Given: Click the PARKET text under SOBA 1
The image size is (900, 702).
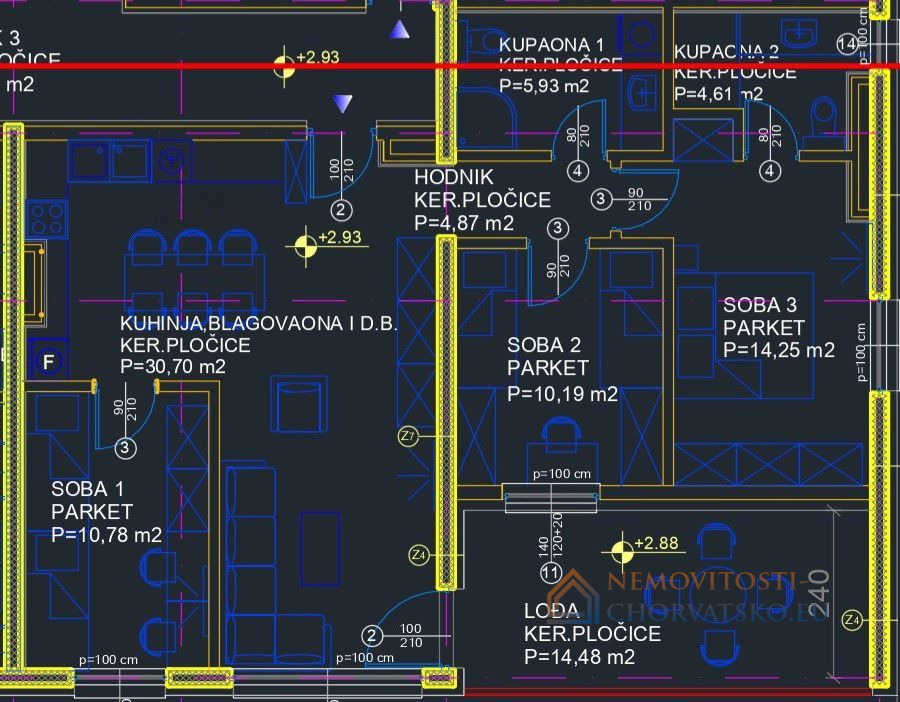Looking at the screenshot, I should [x=92, y=512].
